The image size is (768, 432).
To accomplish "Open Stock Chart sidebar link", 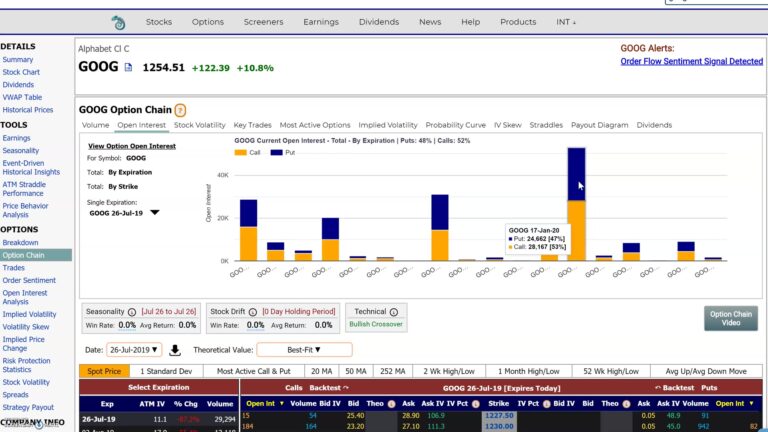I will 21,72.
